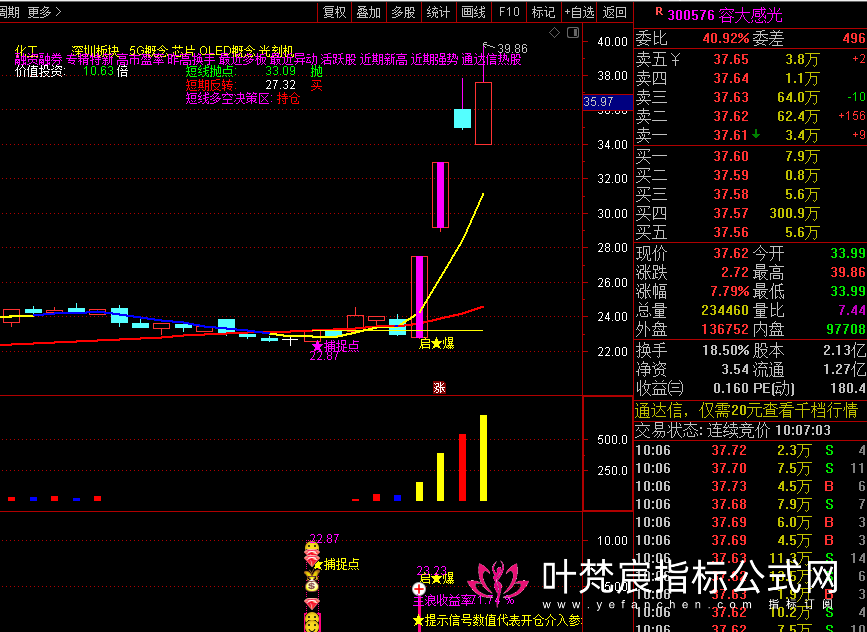Image resolution: width=867 pixels, height=632 pixels.
Task: Click the 39.86 high price flag marker
Action: [x=505, y=49]
